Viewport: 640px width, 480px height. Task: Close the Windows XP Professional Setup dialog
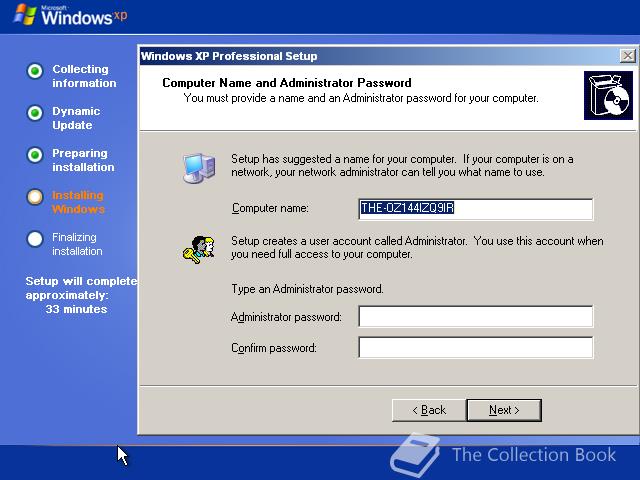[627, 56]
